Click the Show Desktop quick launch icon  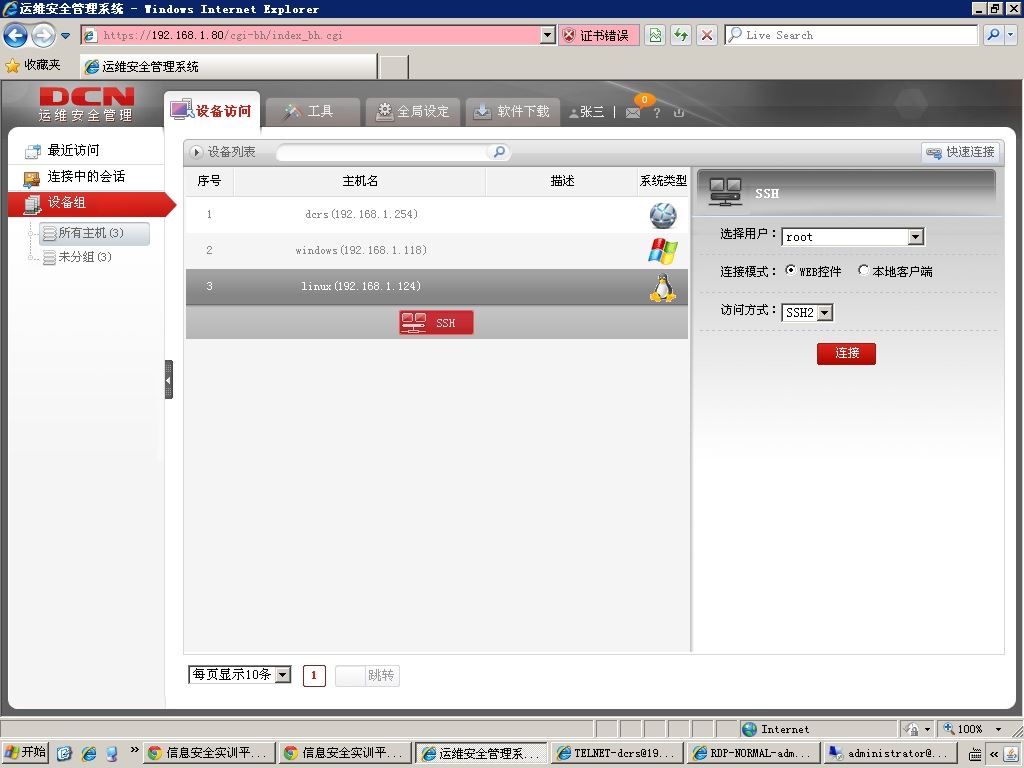click(63, 753)
